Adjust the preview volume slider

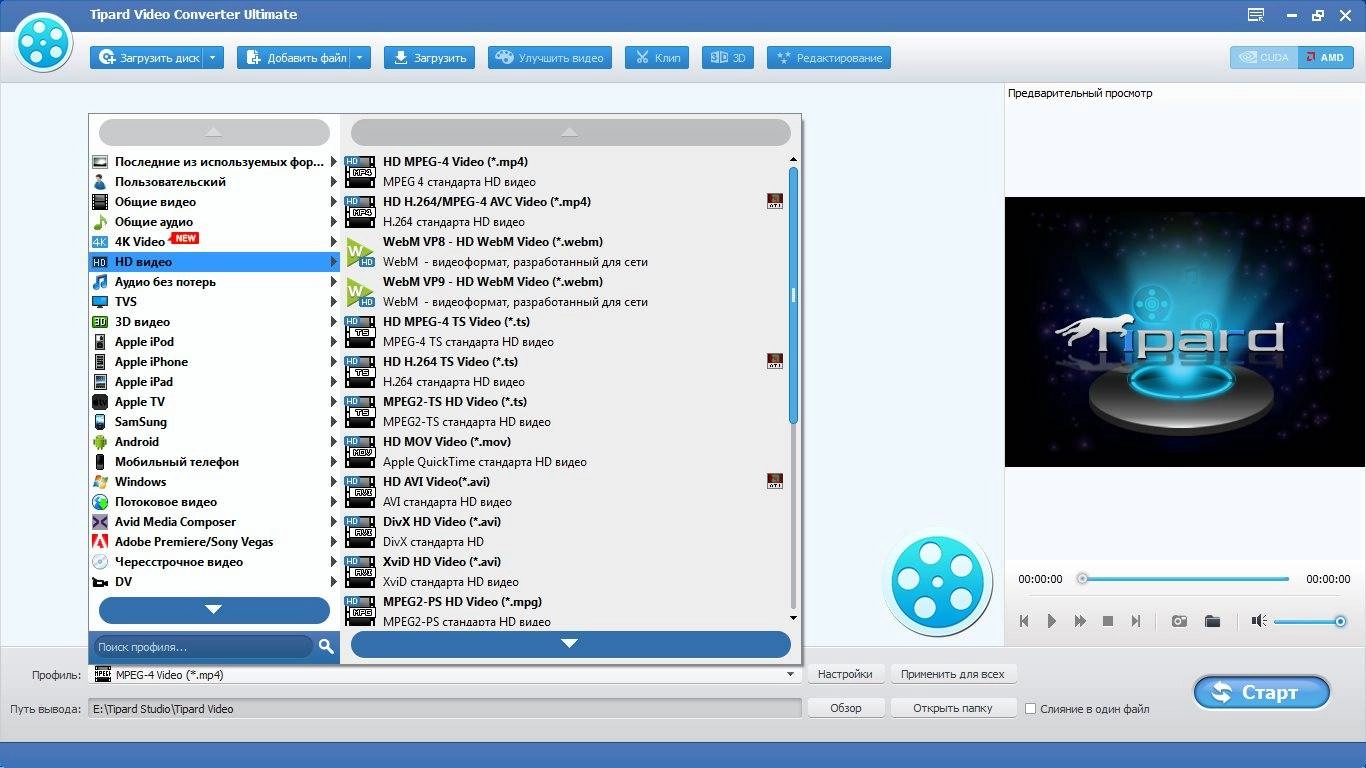coord(1309,622)
